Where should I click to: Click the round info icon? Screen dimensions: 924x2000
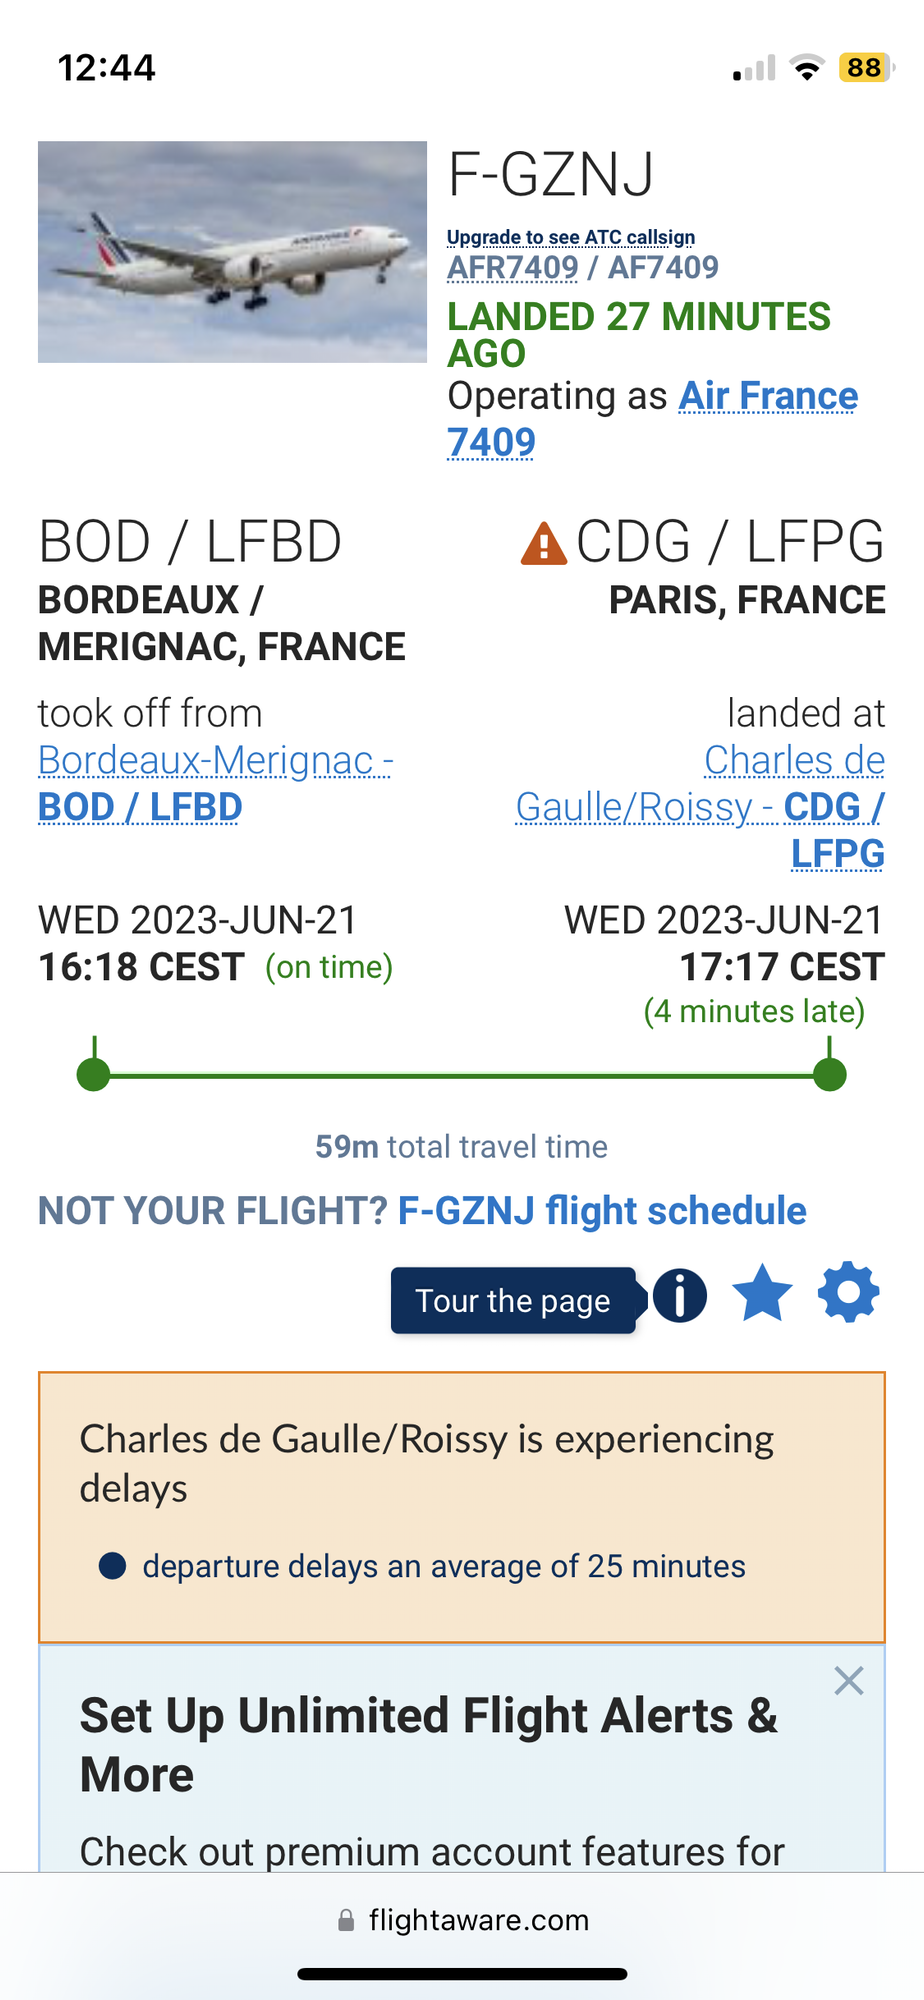pyautogui.click(x=680, y=1296)
